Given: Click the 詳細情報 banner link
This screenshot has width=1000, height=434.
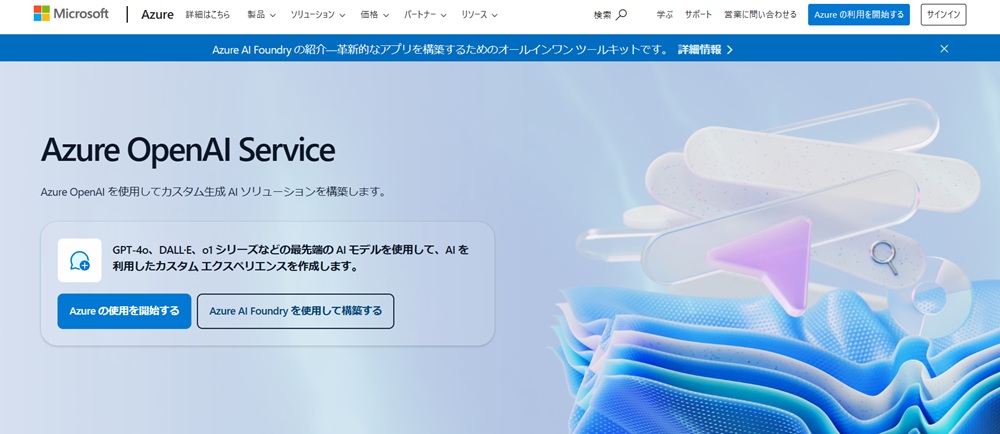Looking at the screenshot, I should click(700, 49).
